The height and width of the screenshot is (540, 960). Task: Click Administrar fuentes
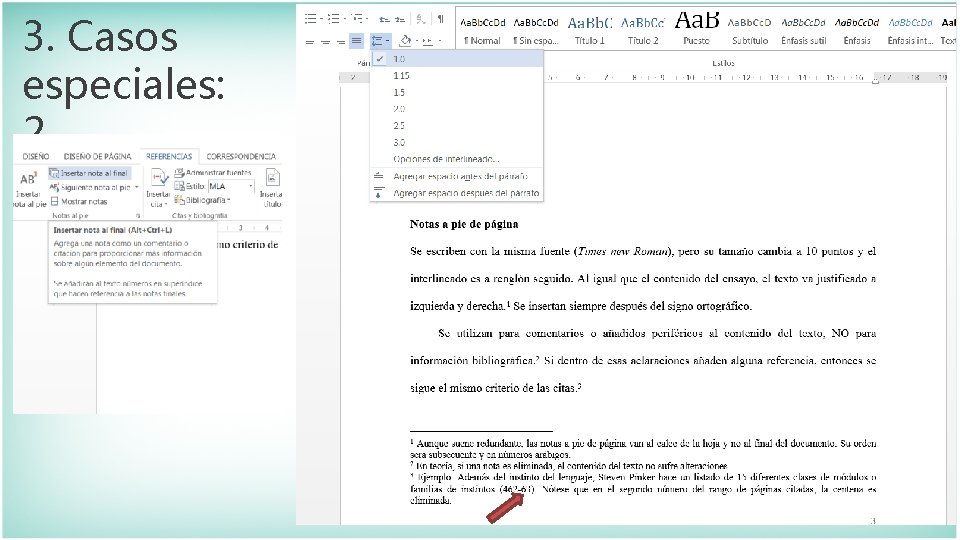[213, 173]
